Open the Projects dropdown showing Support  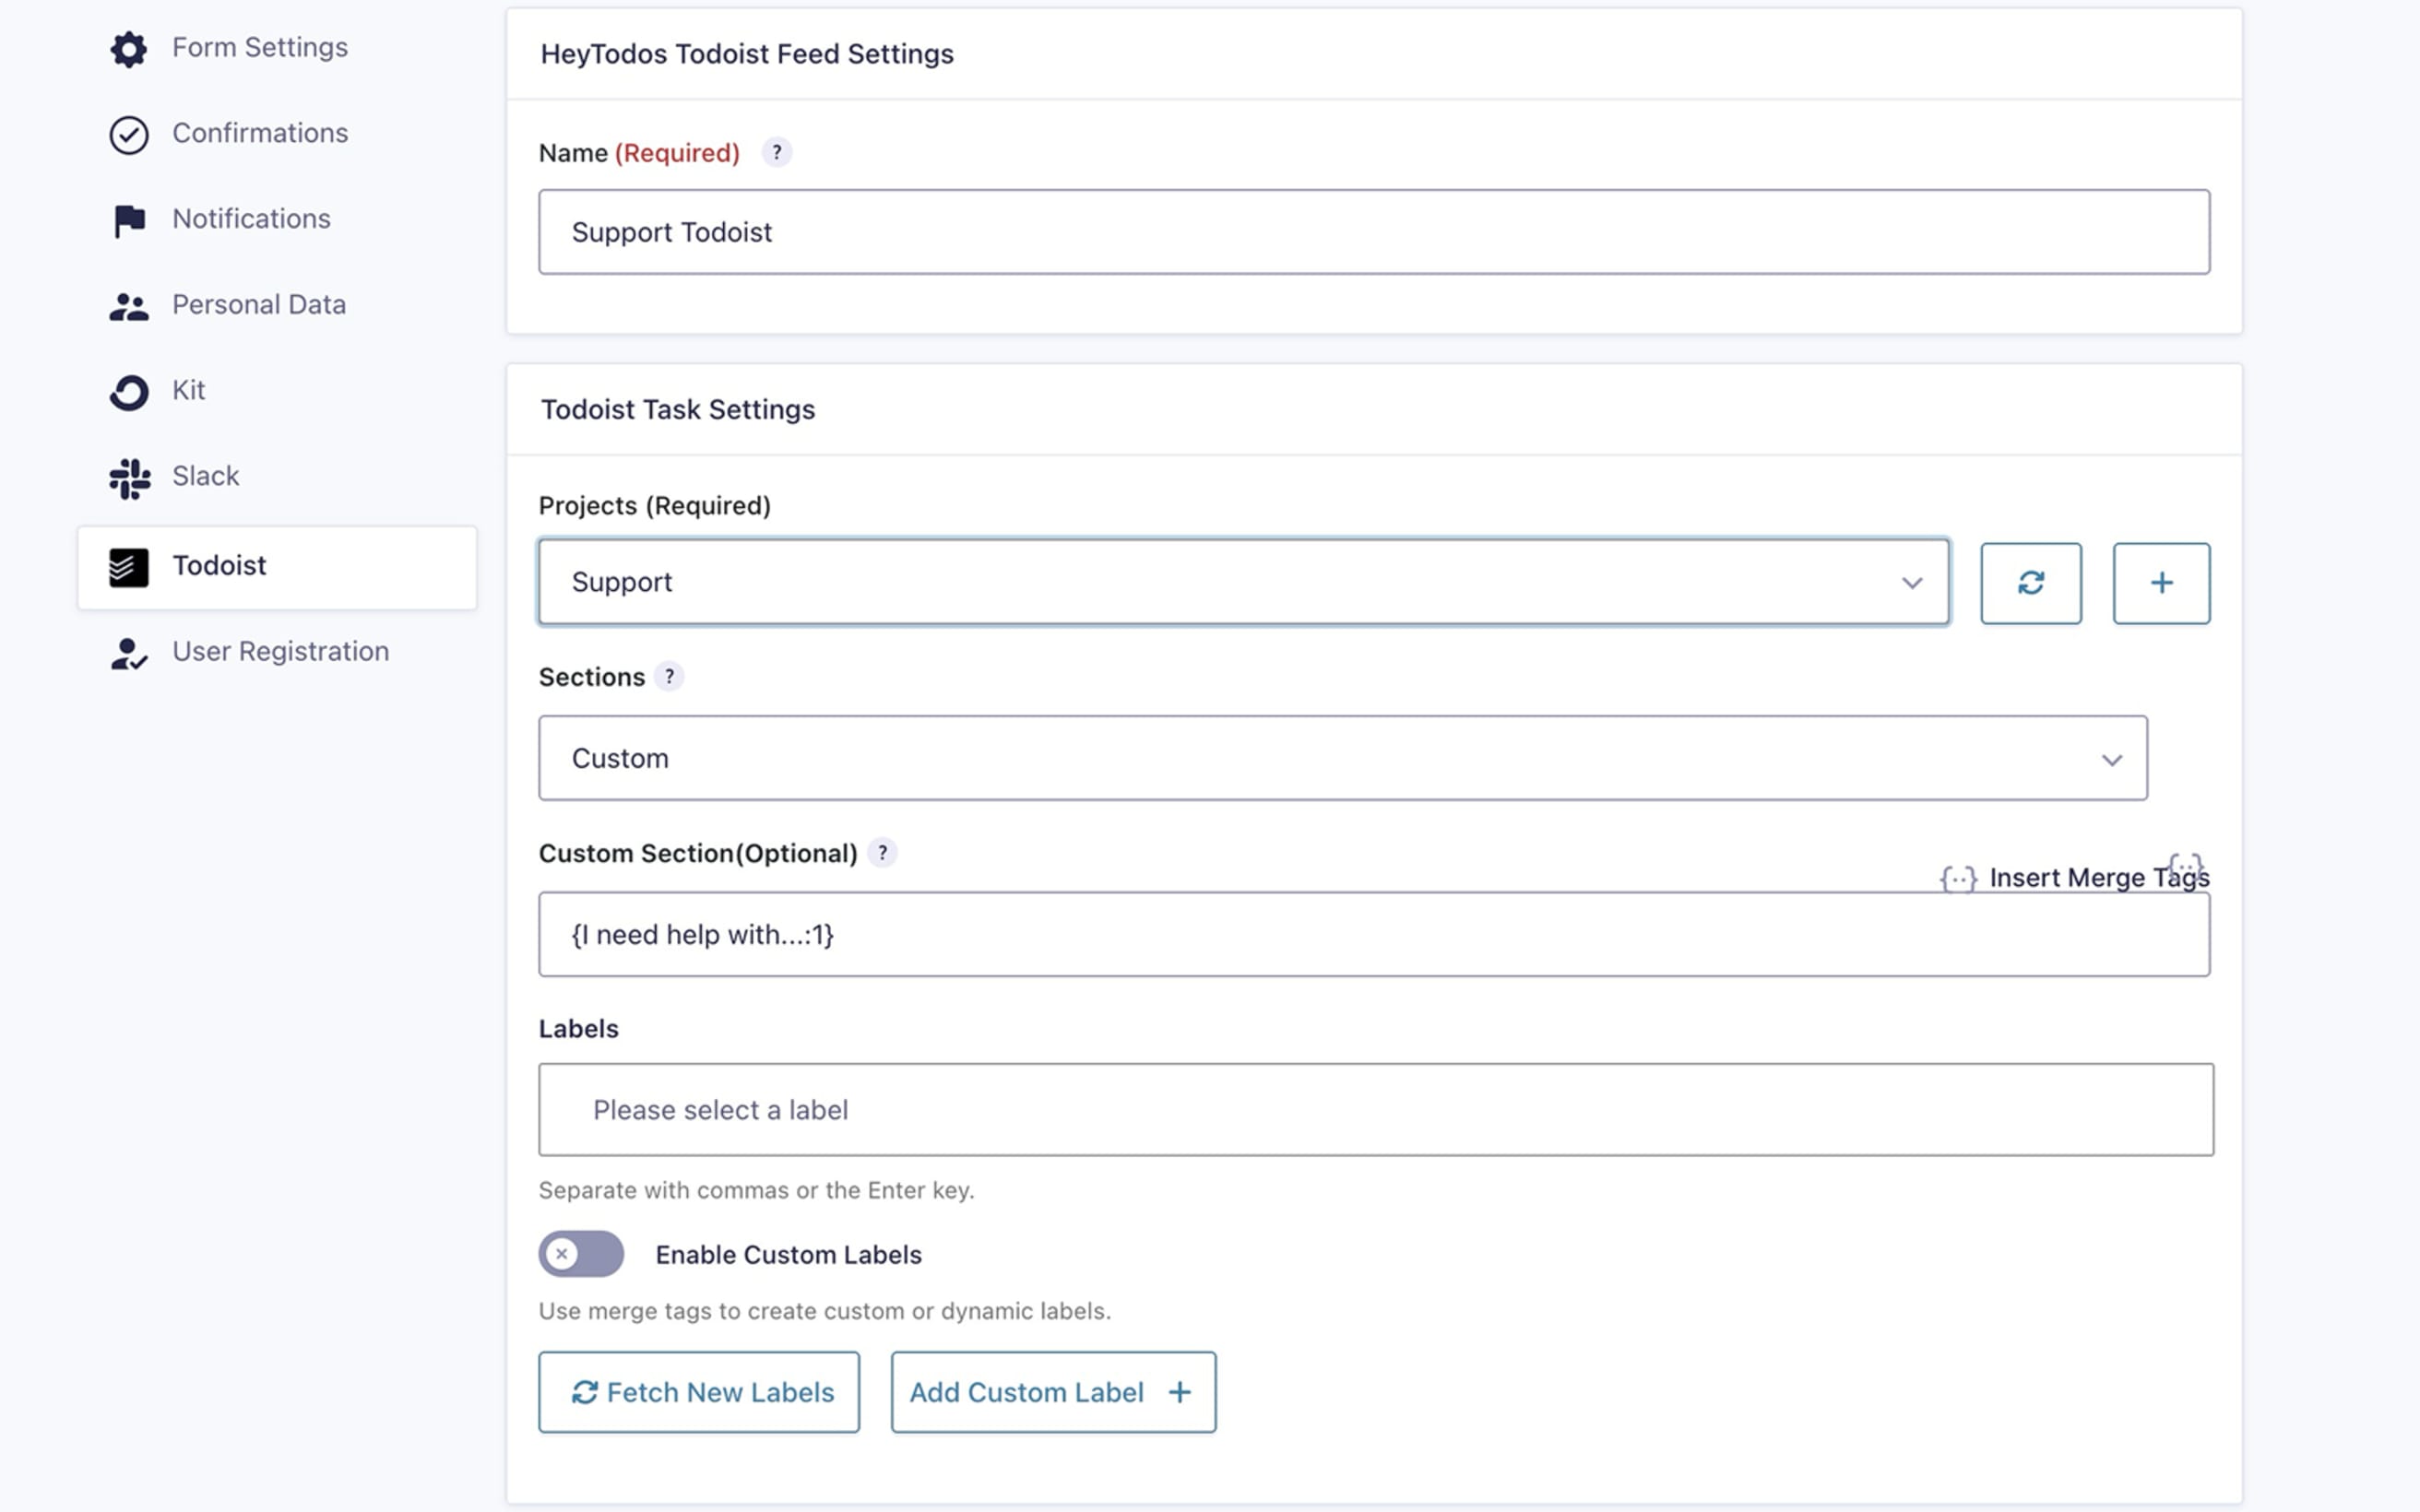[1243, 582]
